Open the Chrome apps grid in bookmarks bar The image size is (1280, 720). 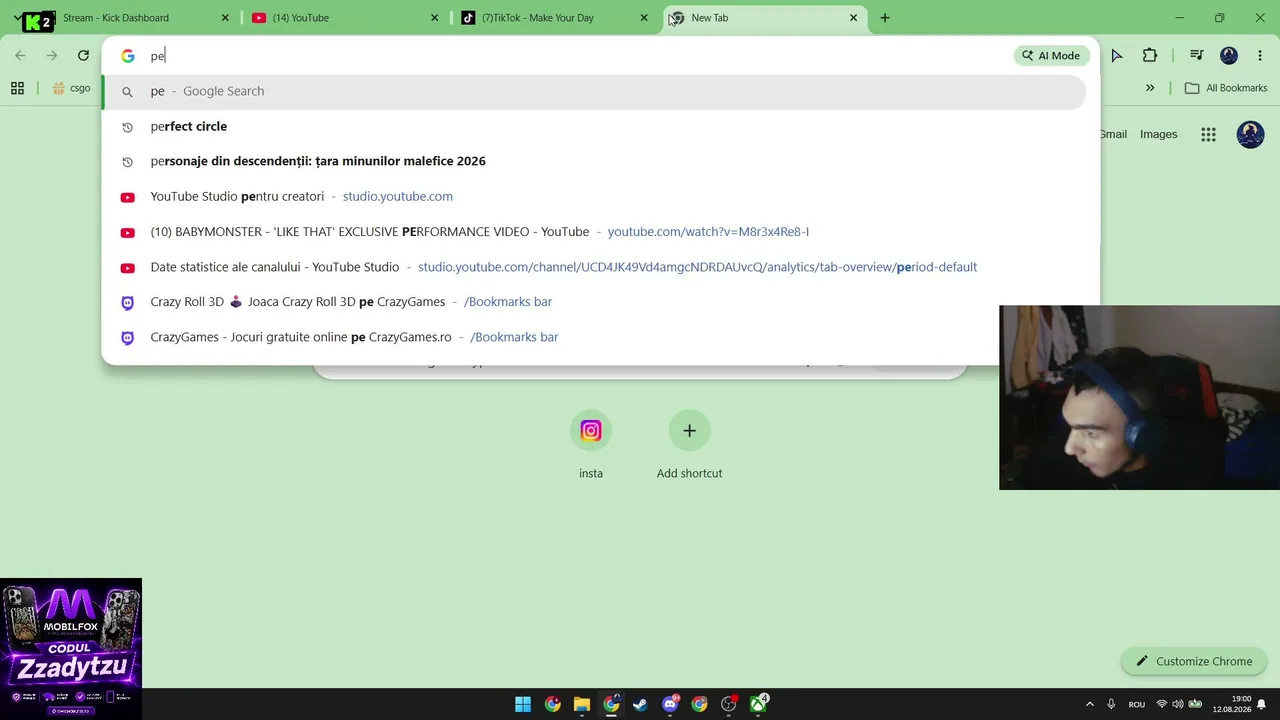[17, 88]
